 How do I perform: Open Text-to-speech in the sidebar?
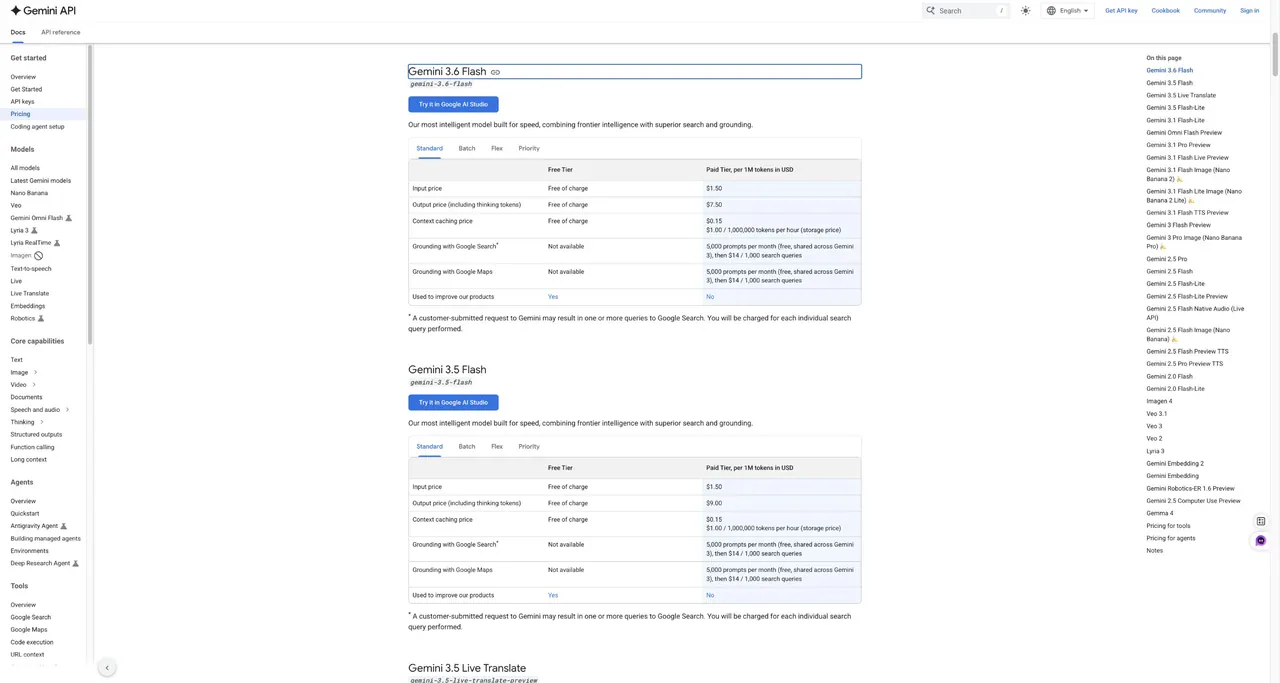31,269
